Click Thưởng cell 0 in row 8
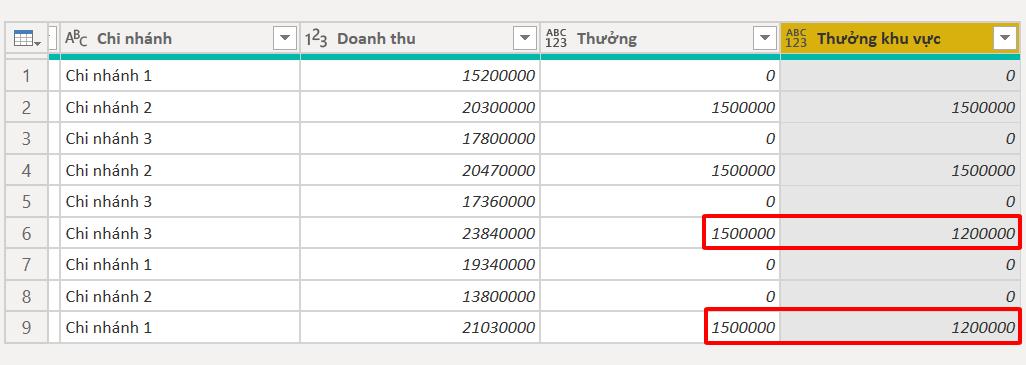 [x=660, y=296]
